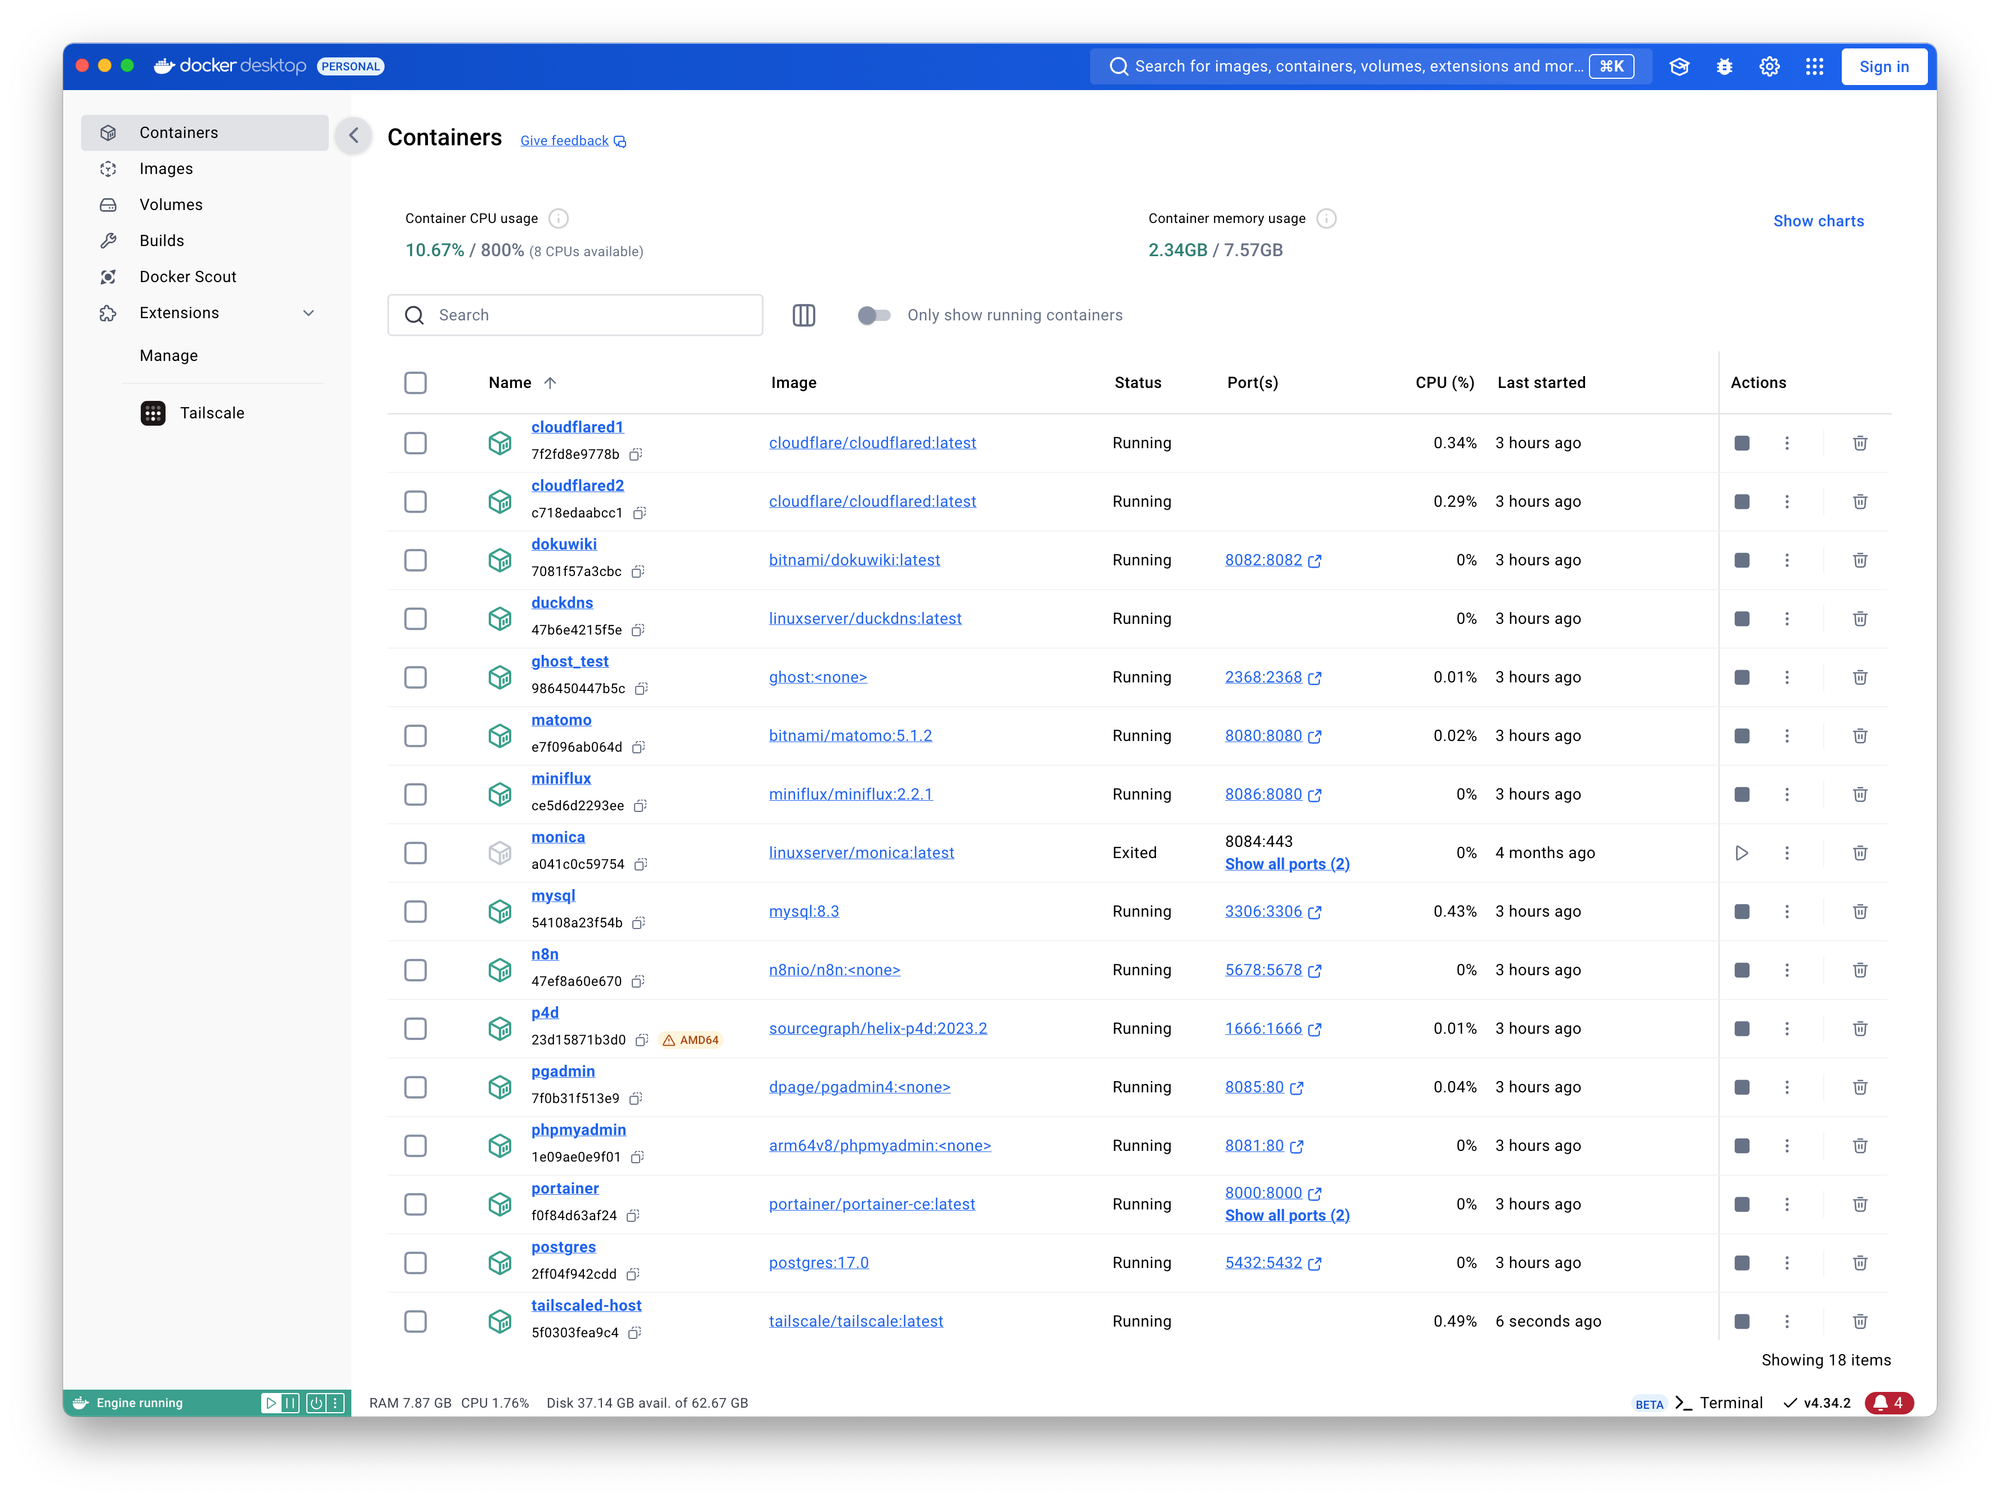Show memory usage info tooltip icon
Image resolution: width=2000 pixels, height=1500 pixels.
click(x=1326, y=218)
